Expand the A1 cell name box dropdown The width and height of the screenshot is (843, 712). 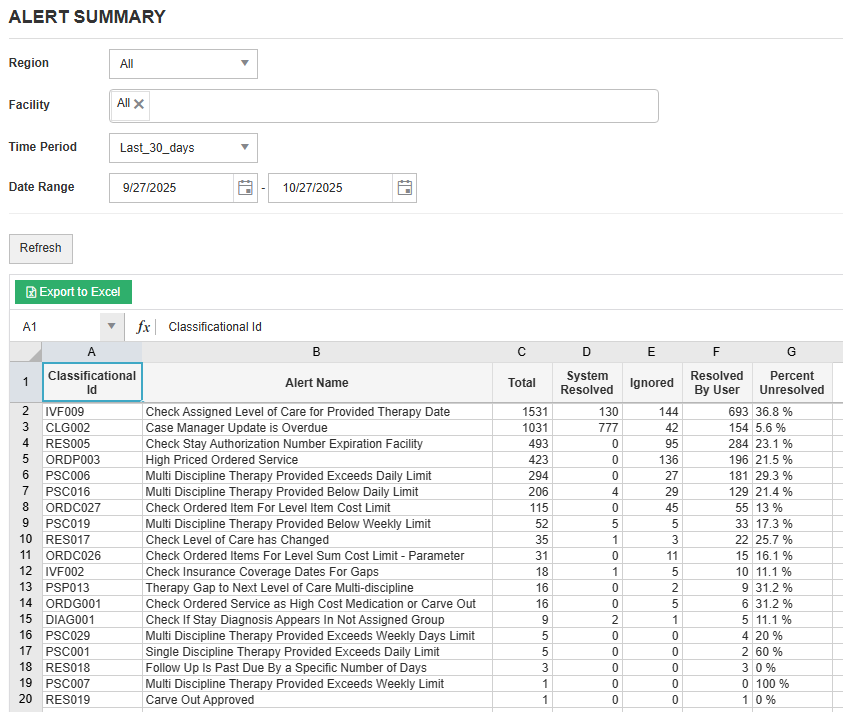point(111,326)
